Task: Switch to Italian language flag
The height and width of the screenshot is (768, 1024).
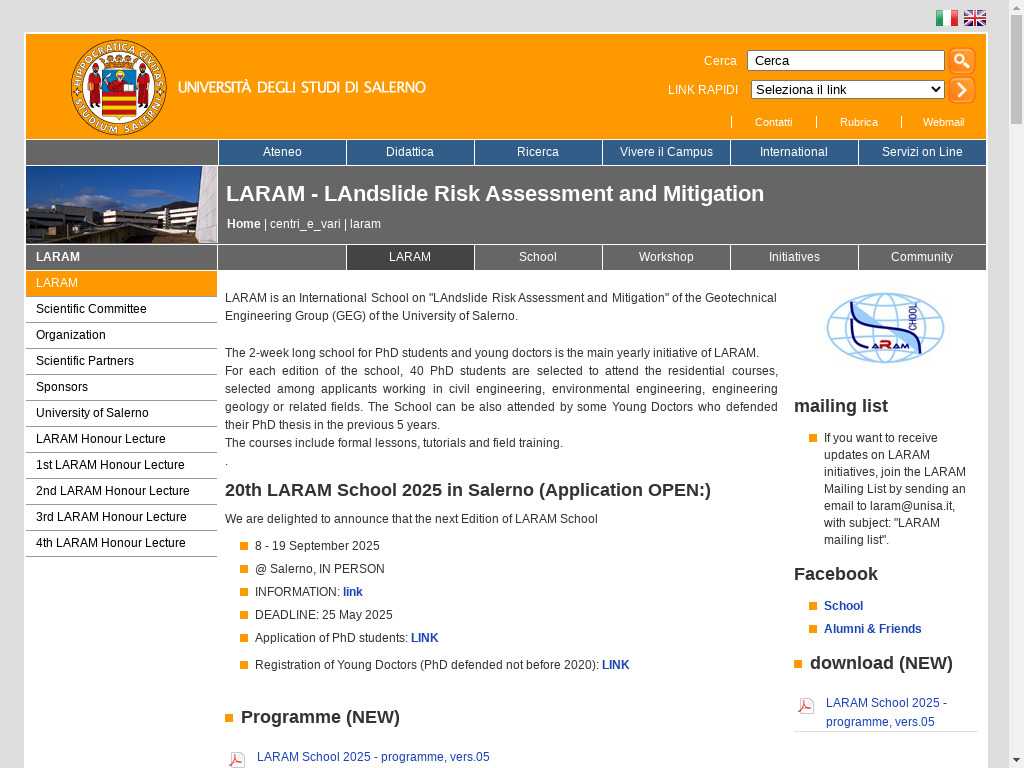Action: point(946,18)
